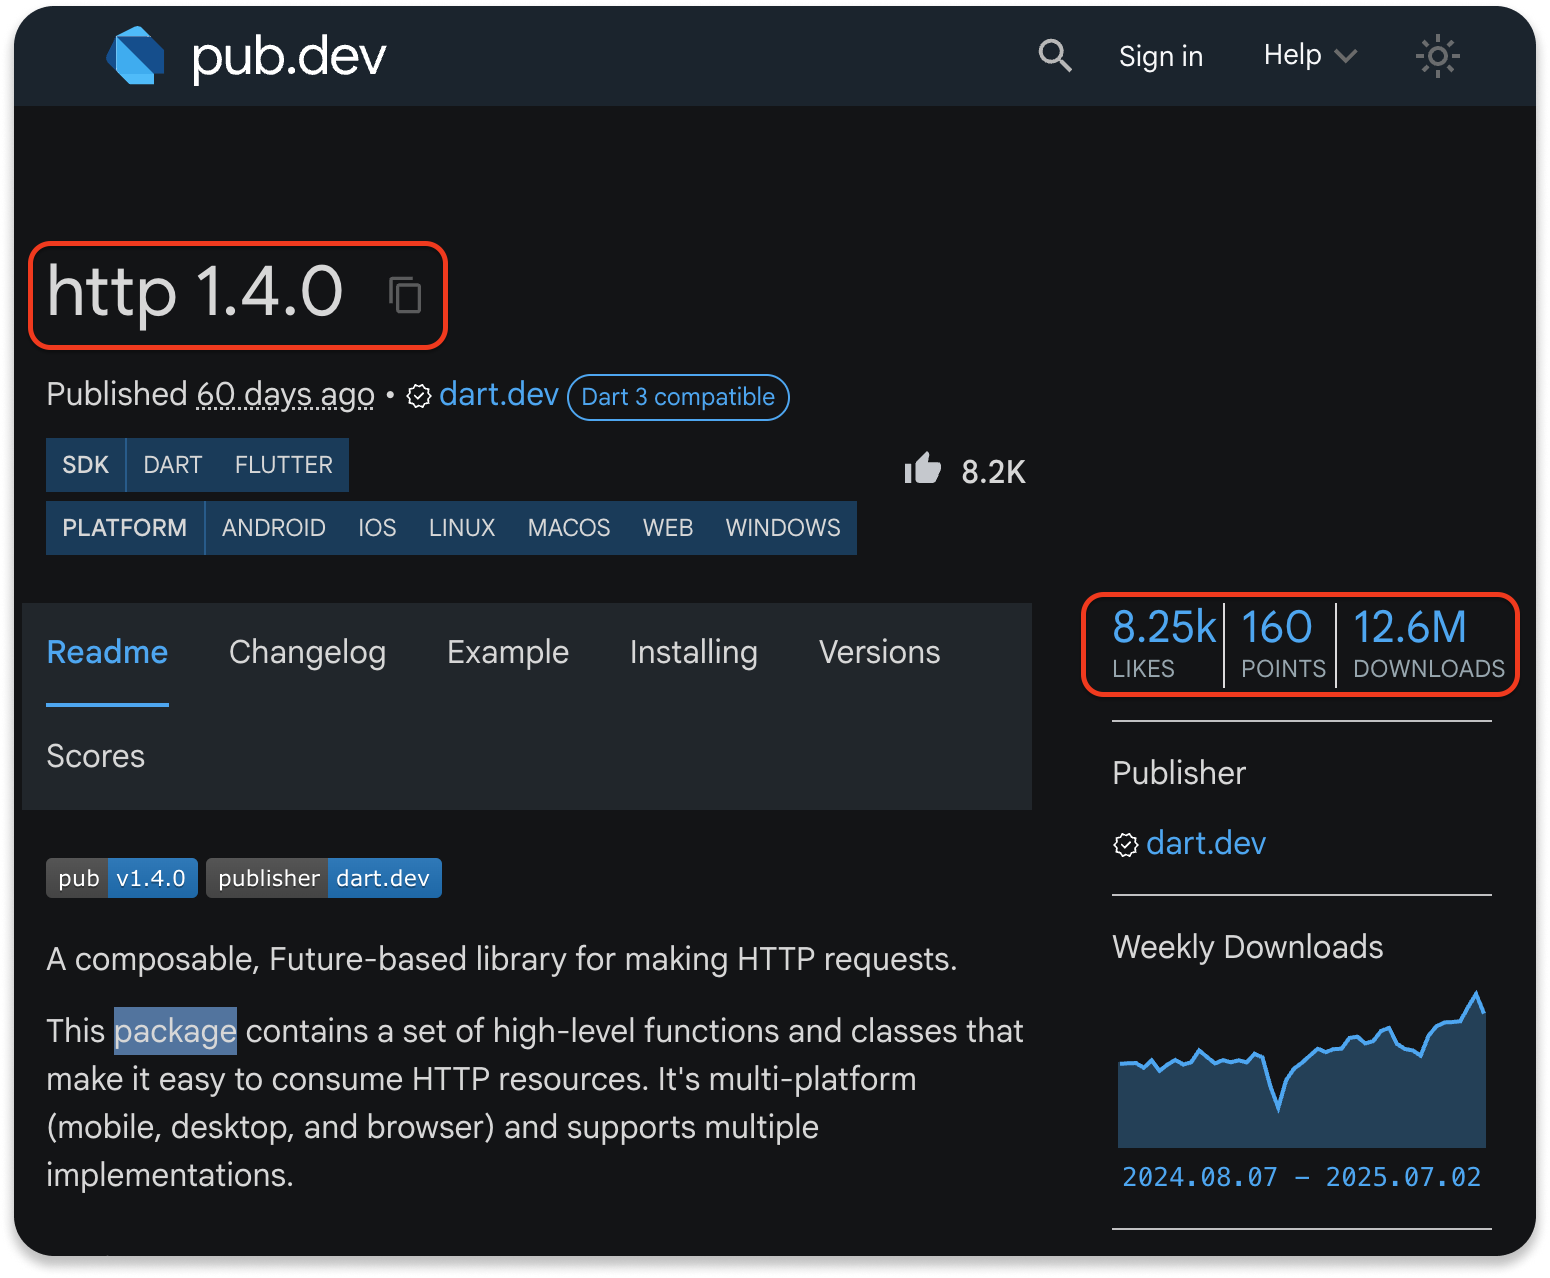Click the pub.dev Dart logo icon

[x=135, y=56]
